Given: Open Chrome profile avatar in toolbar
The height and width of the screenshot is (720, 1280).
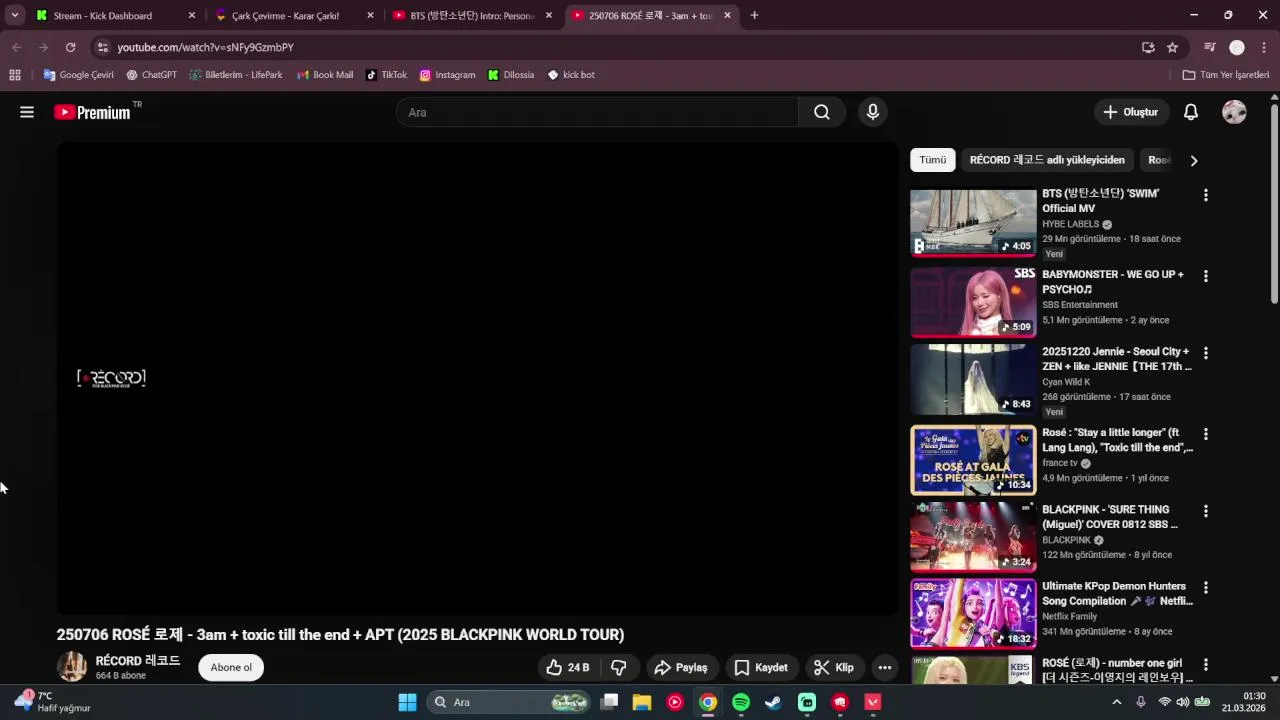Looking at the screenshot, I should pos(1237,47).
